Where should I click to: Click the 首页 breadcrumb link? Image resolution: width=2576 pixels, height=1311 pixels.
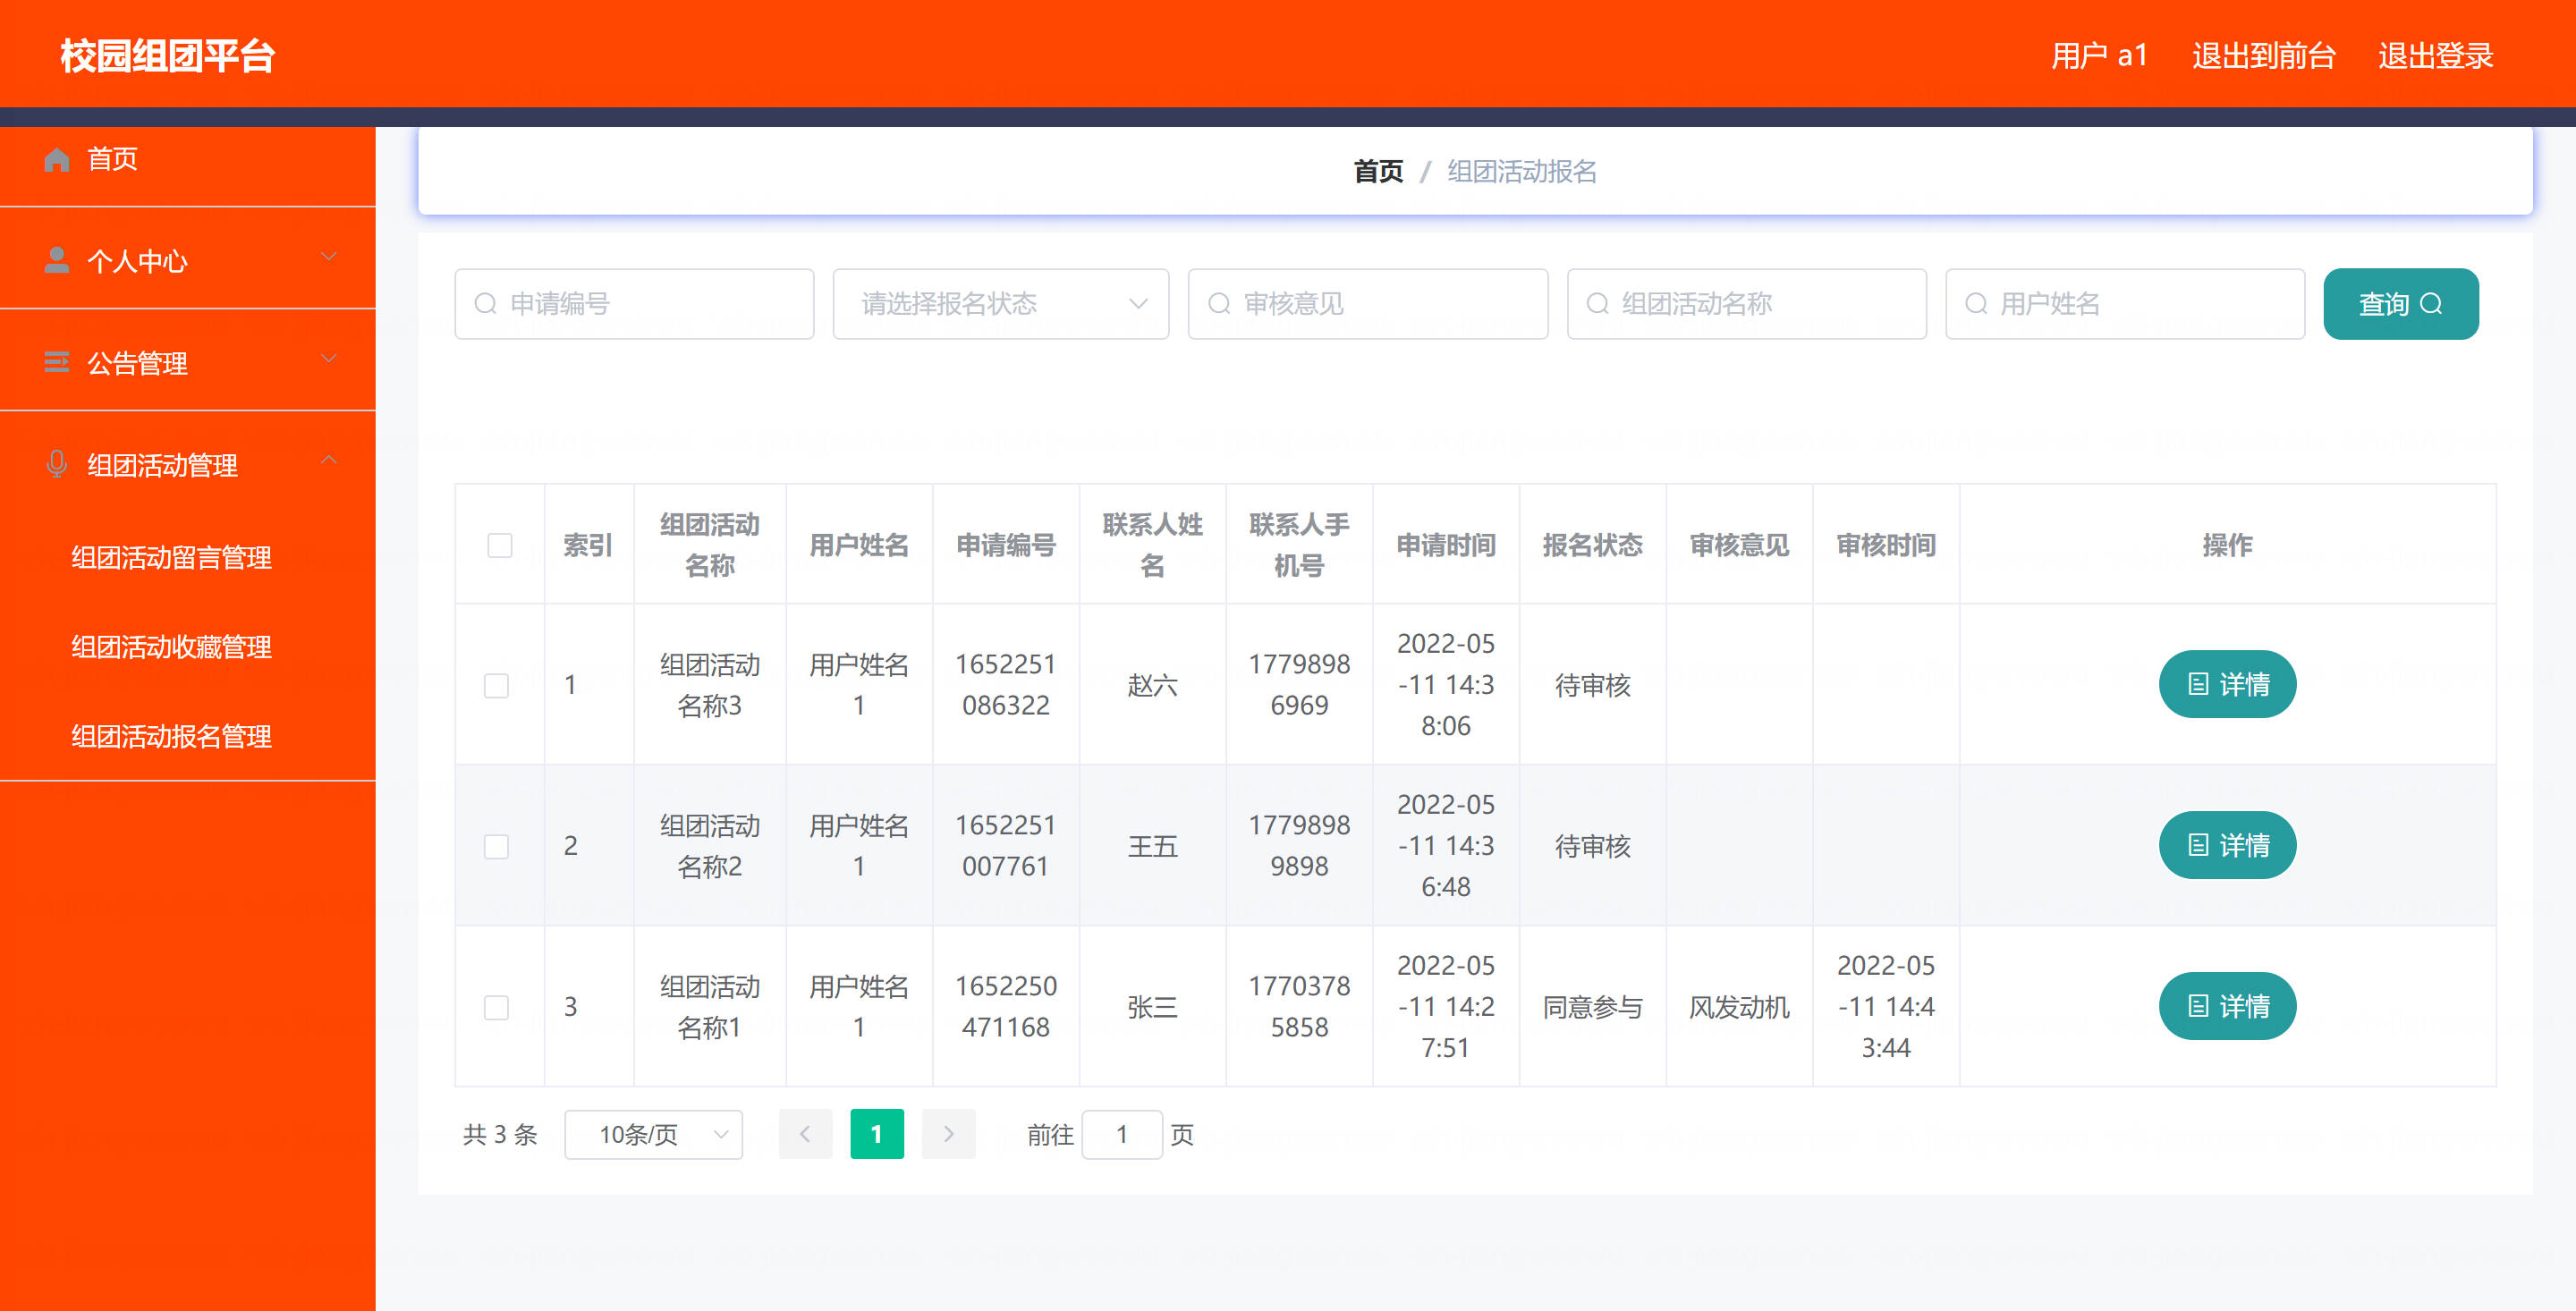click(1378, 171)
